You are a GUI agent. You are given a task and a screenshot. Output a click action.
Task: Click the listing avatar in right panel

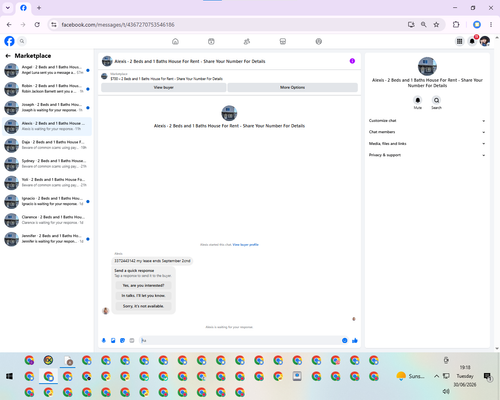point(427,66)
